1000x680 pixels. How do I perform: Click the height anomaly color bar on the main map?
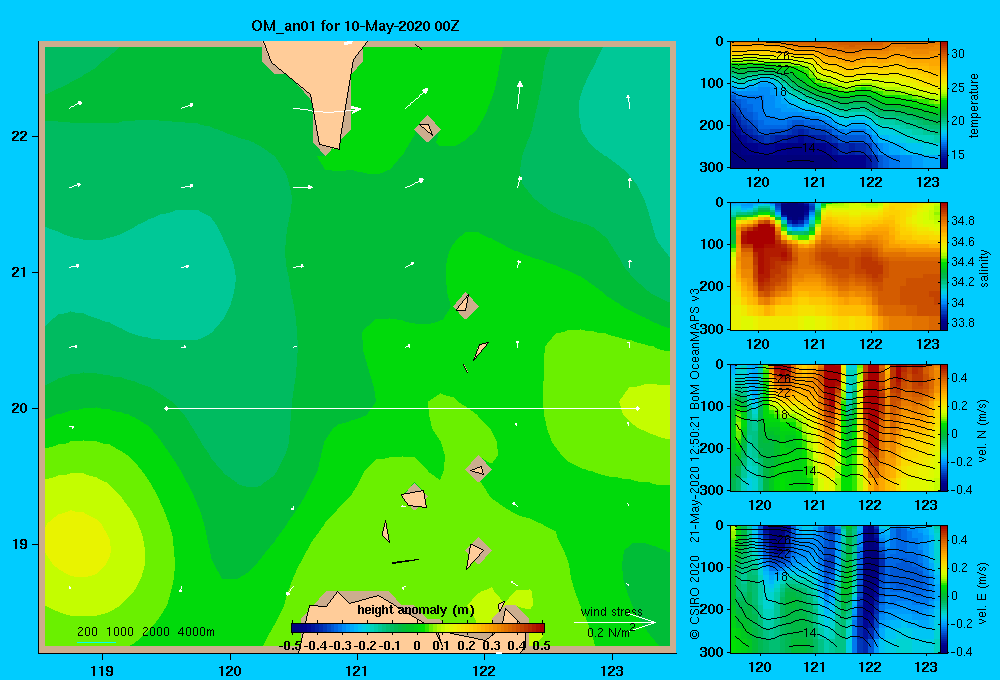click(418, 628)
